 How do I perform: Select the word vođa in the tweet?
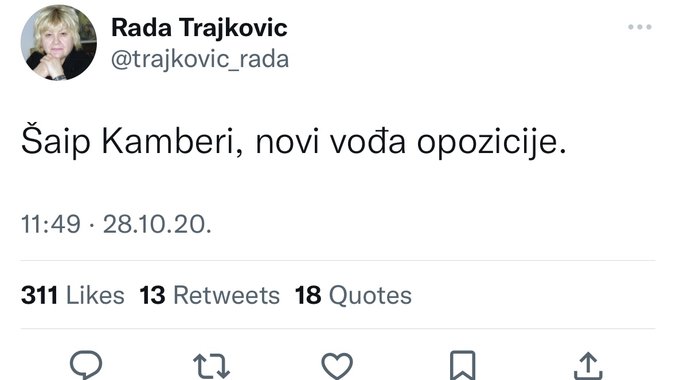pyautogui.click(x=368, y=141)
